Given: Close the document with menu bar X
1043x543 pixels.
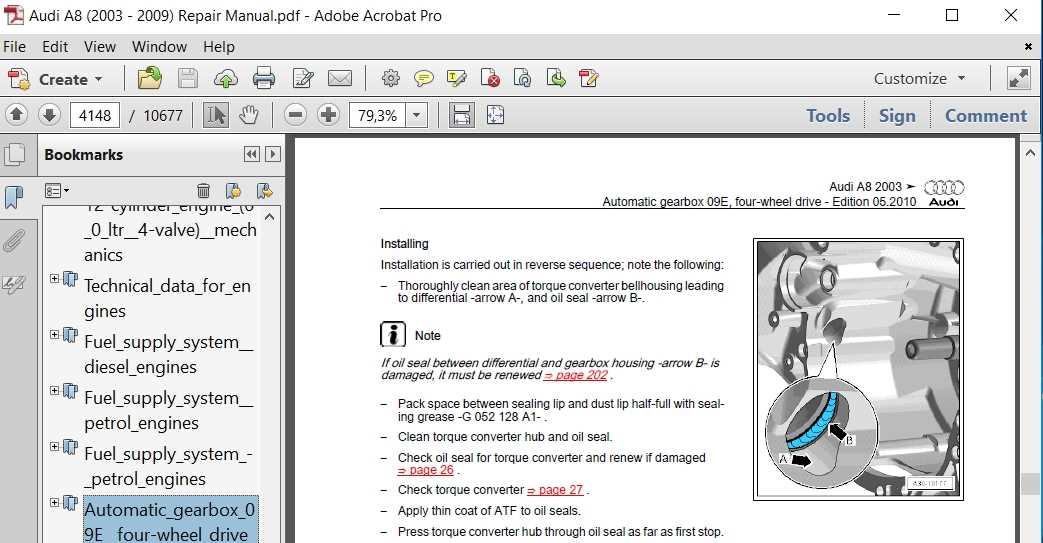Looking at the screenshot, I should (1028, 47).
